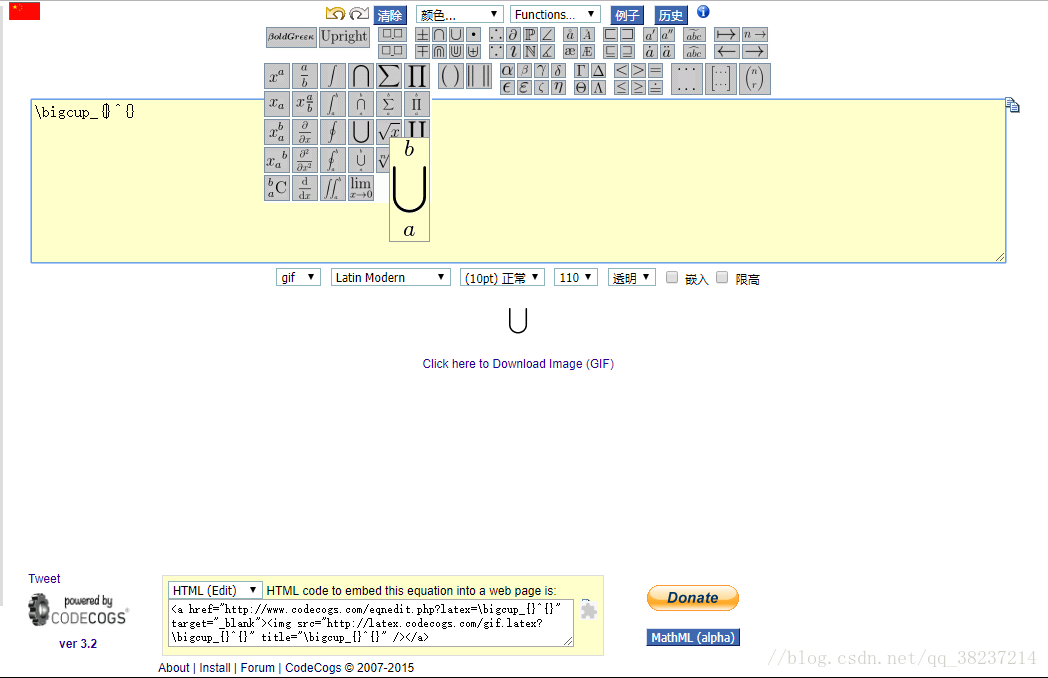Insert capital Theta symbol
Image resolution: width=1048 pixels, height=678 pixels.
(581, 88)
